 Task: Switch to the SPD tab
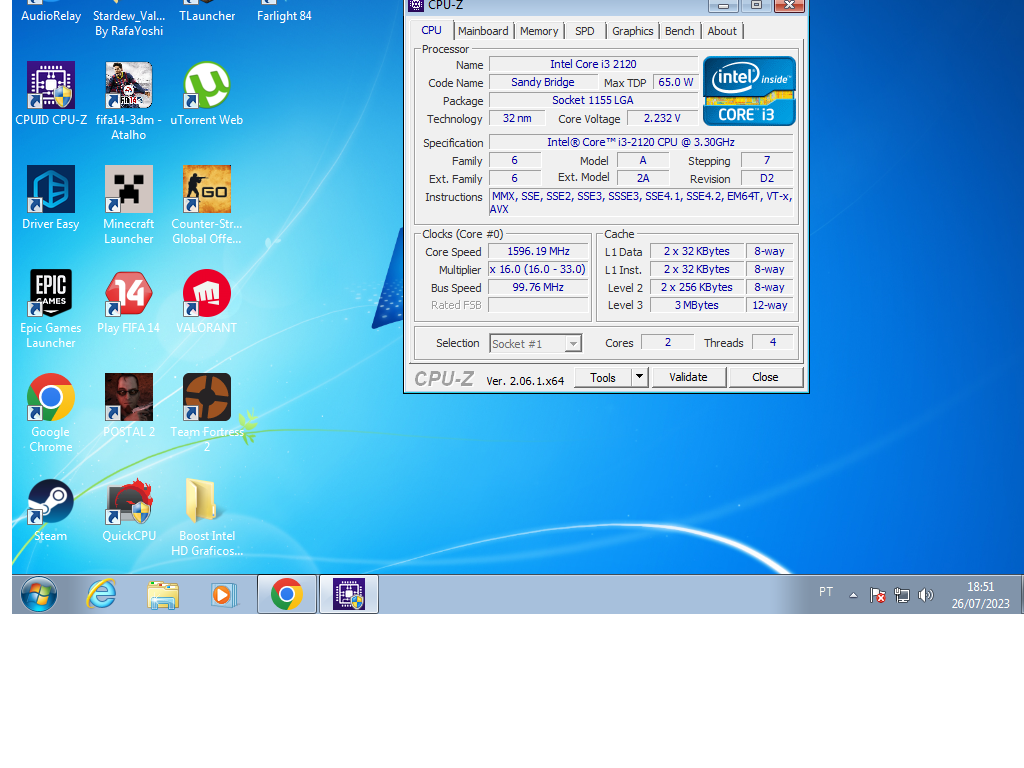click(584, 31)
